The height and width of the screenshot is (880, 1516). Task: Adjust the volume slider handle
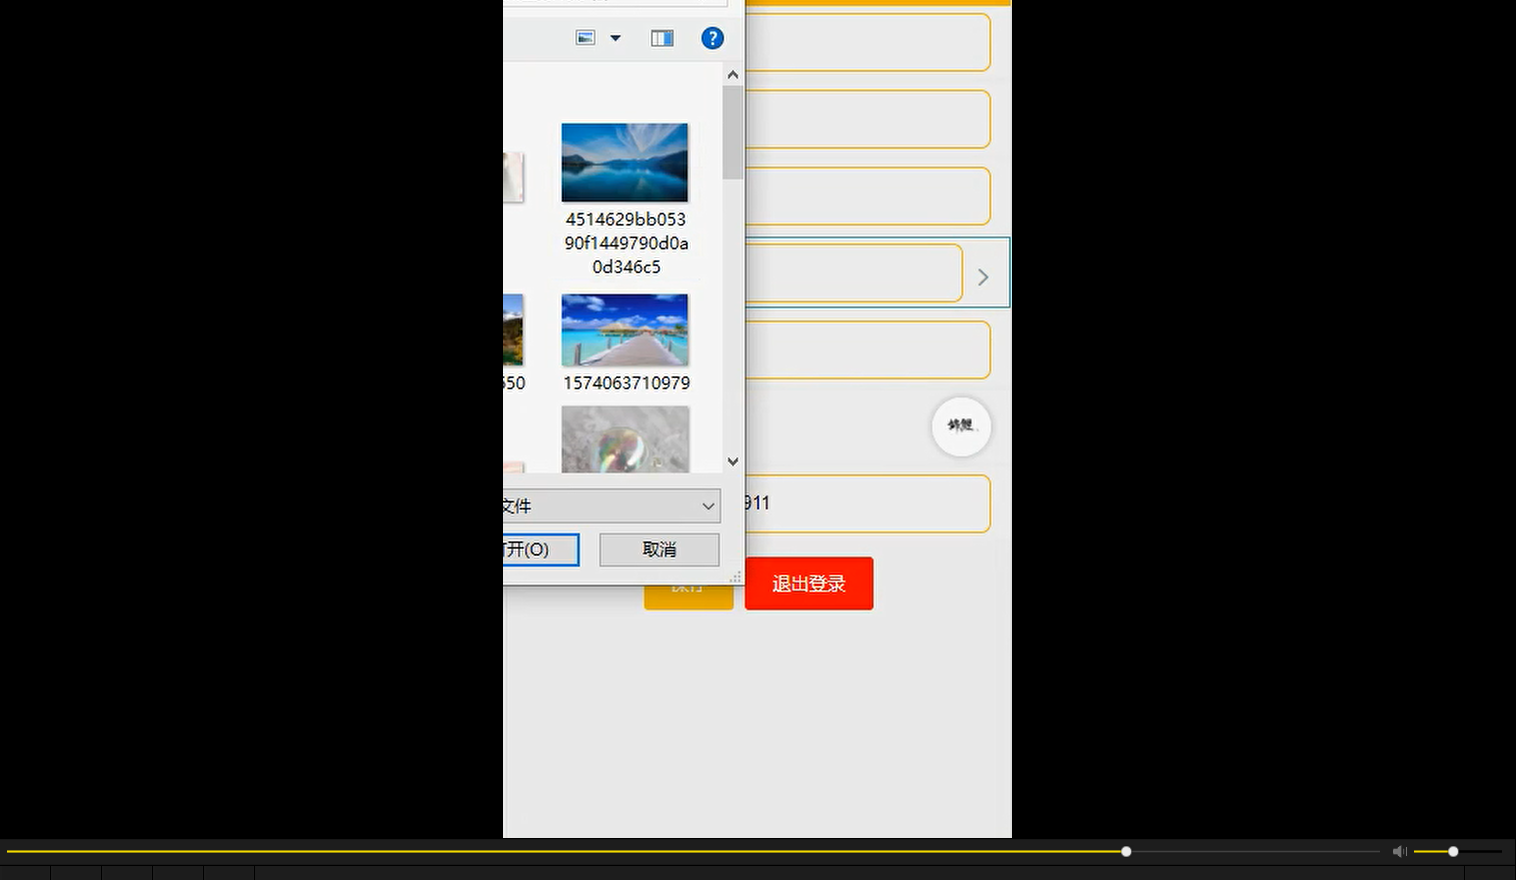coord(1453,851)
